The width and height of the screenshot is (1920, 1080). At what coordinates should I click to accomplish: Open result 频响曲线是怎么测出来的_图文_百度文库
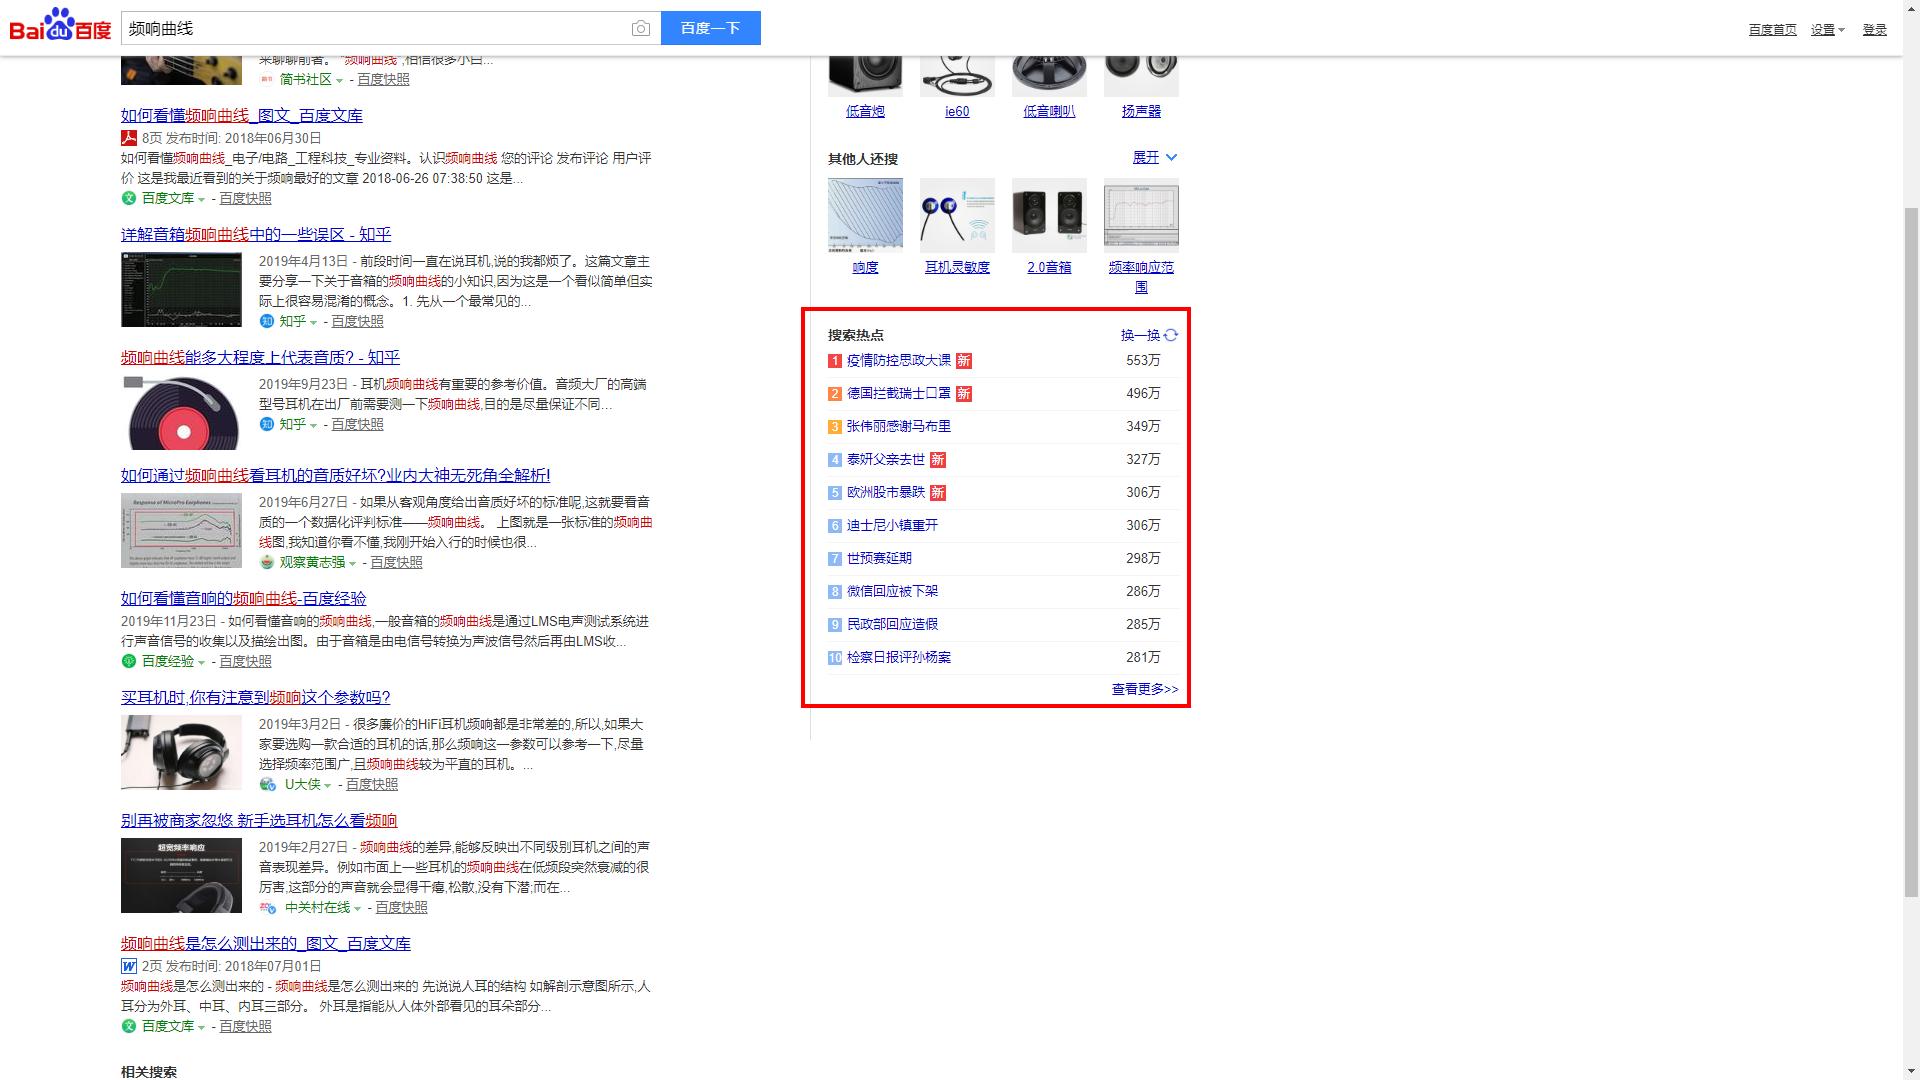pos(266,943)
